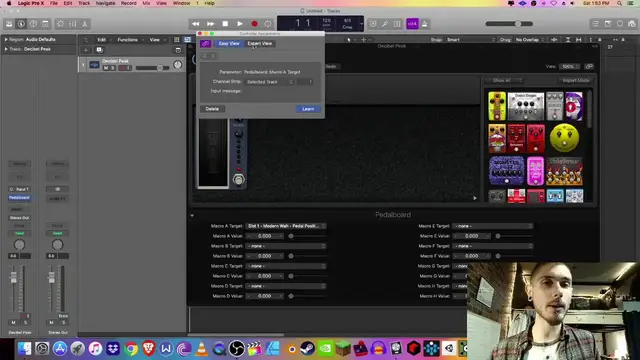Toggle the Cycle mode button
The width and height of the screenshot is (640, 360).
[268, 24]
